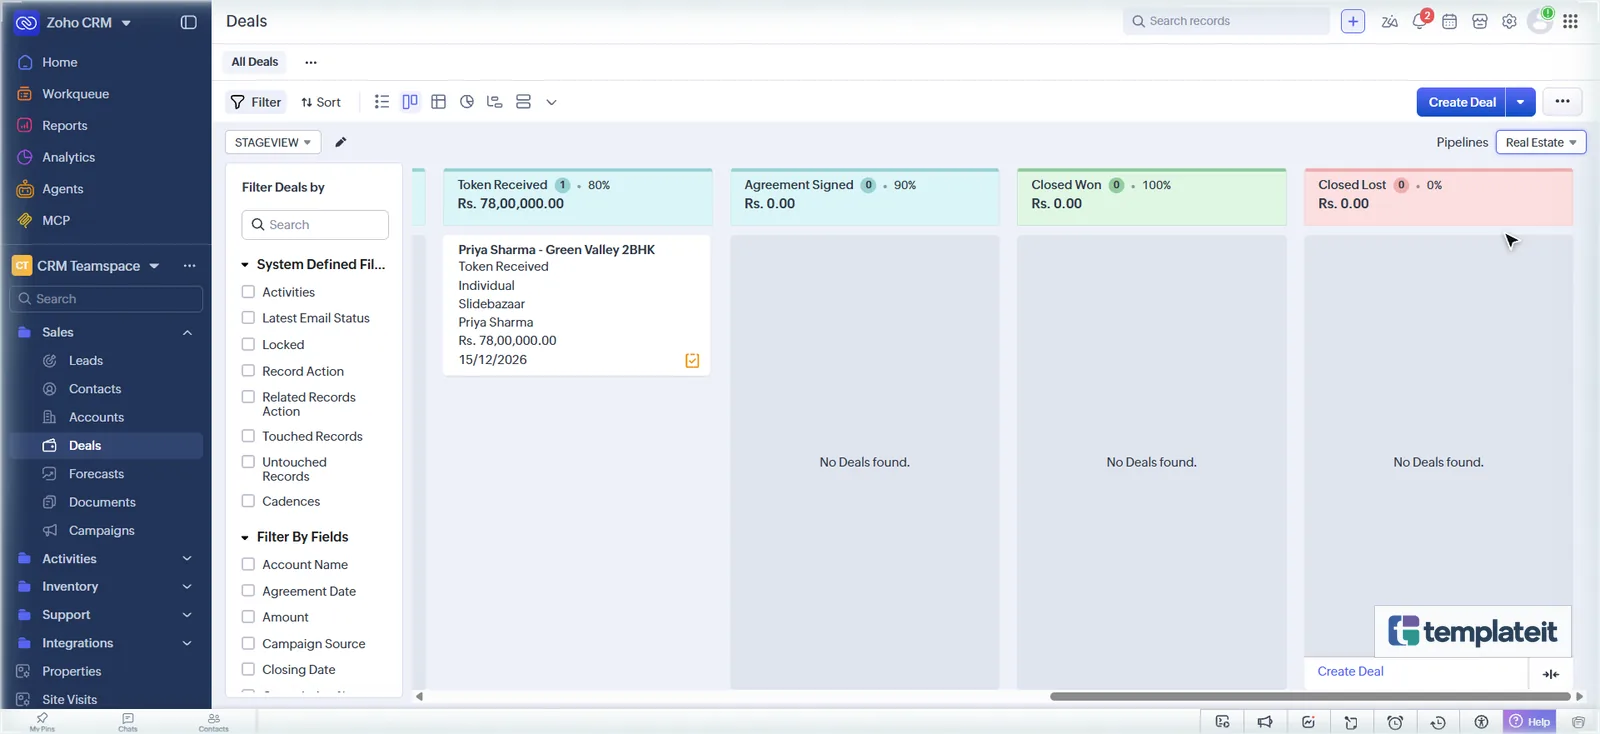Image resolution: width=1600 pixels, height=734 pixels.
Task: Check the Touched Records checkbox
Action: (248, 436)
